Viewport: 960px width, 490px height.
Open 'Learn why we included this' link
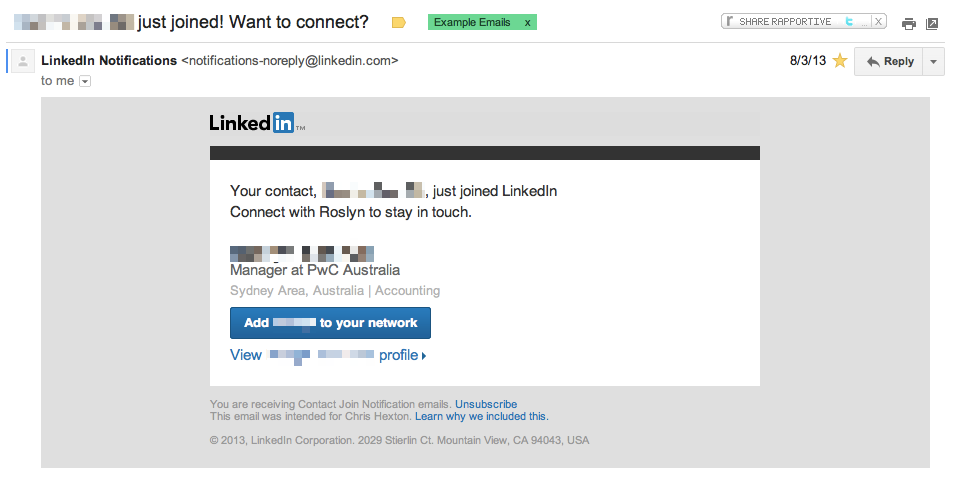(x=481, y=416)
